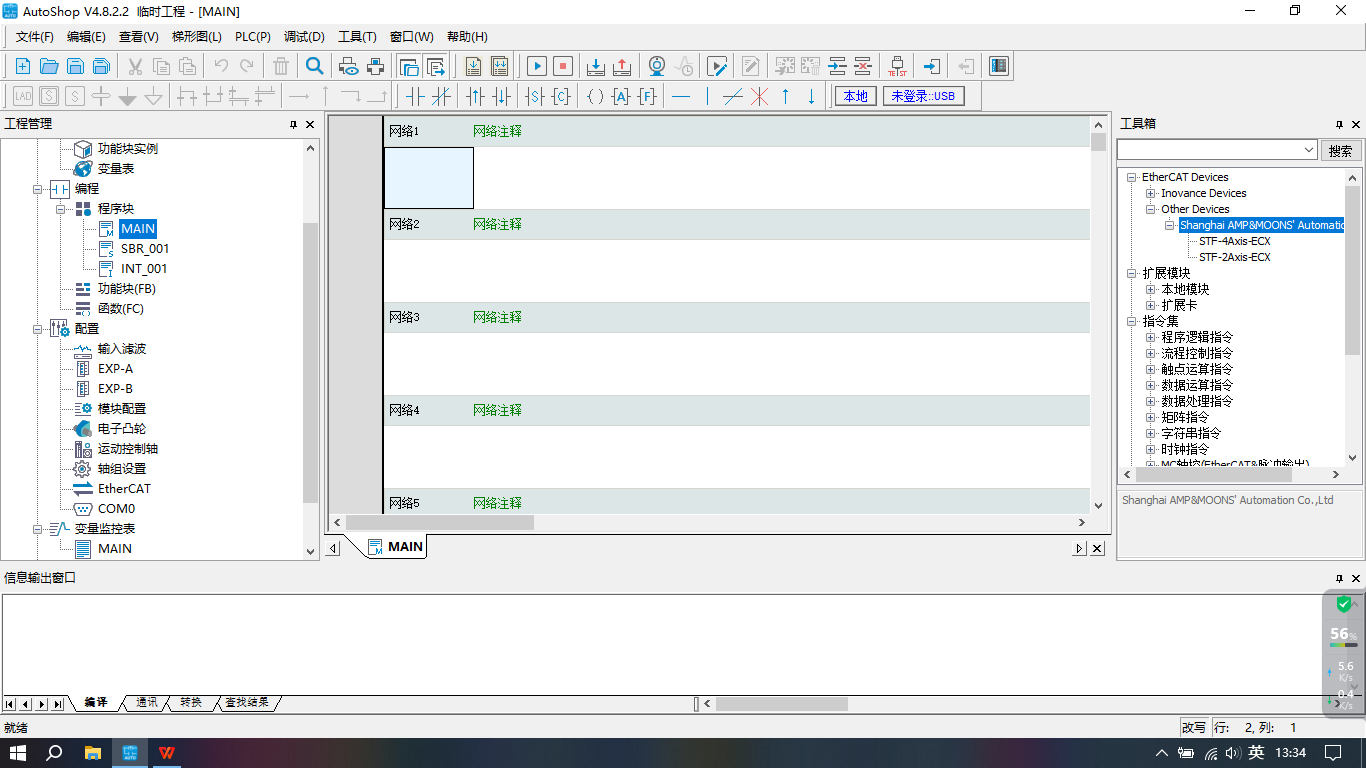Click the 工程管理 panel vertical scrollbar
1366x768 pixels.
click(310, 363)
